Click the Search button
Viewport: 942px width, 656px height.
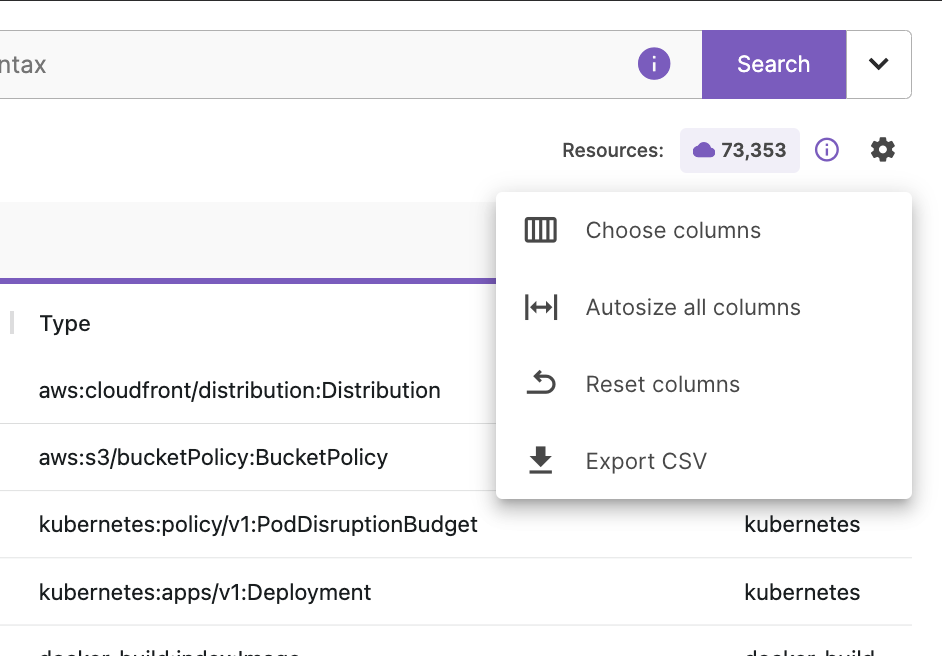pyautogui.click(x=774, y=64)
